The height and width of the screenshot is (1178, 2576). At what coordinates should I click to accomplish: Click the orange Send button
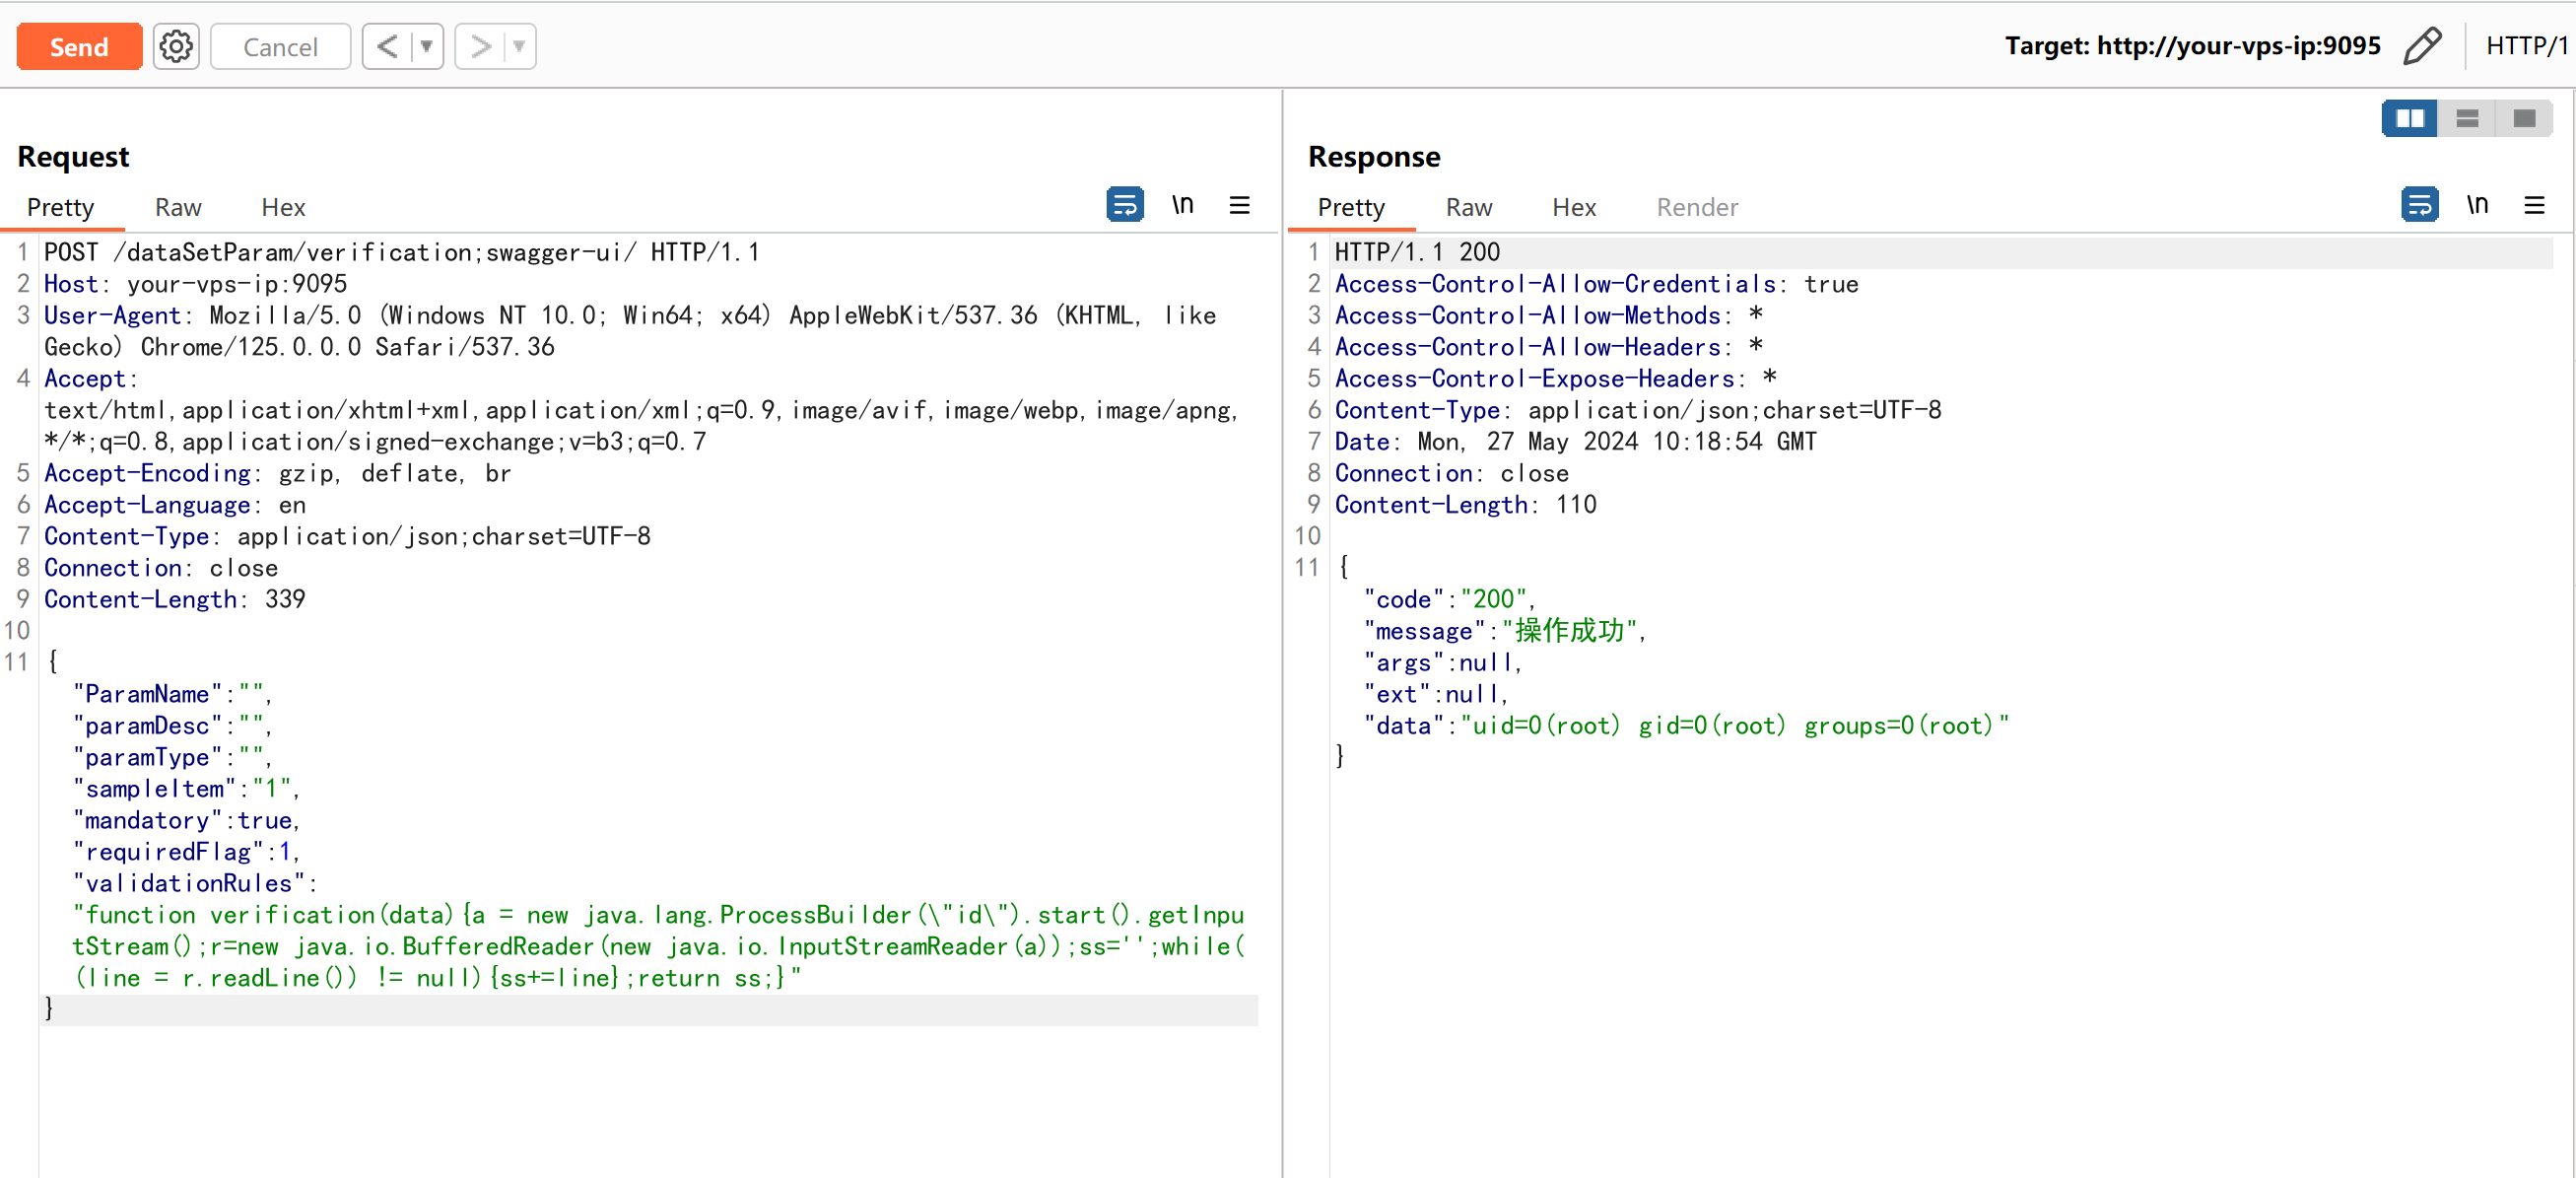[79, 47]
